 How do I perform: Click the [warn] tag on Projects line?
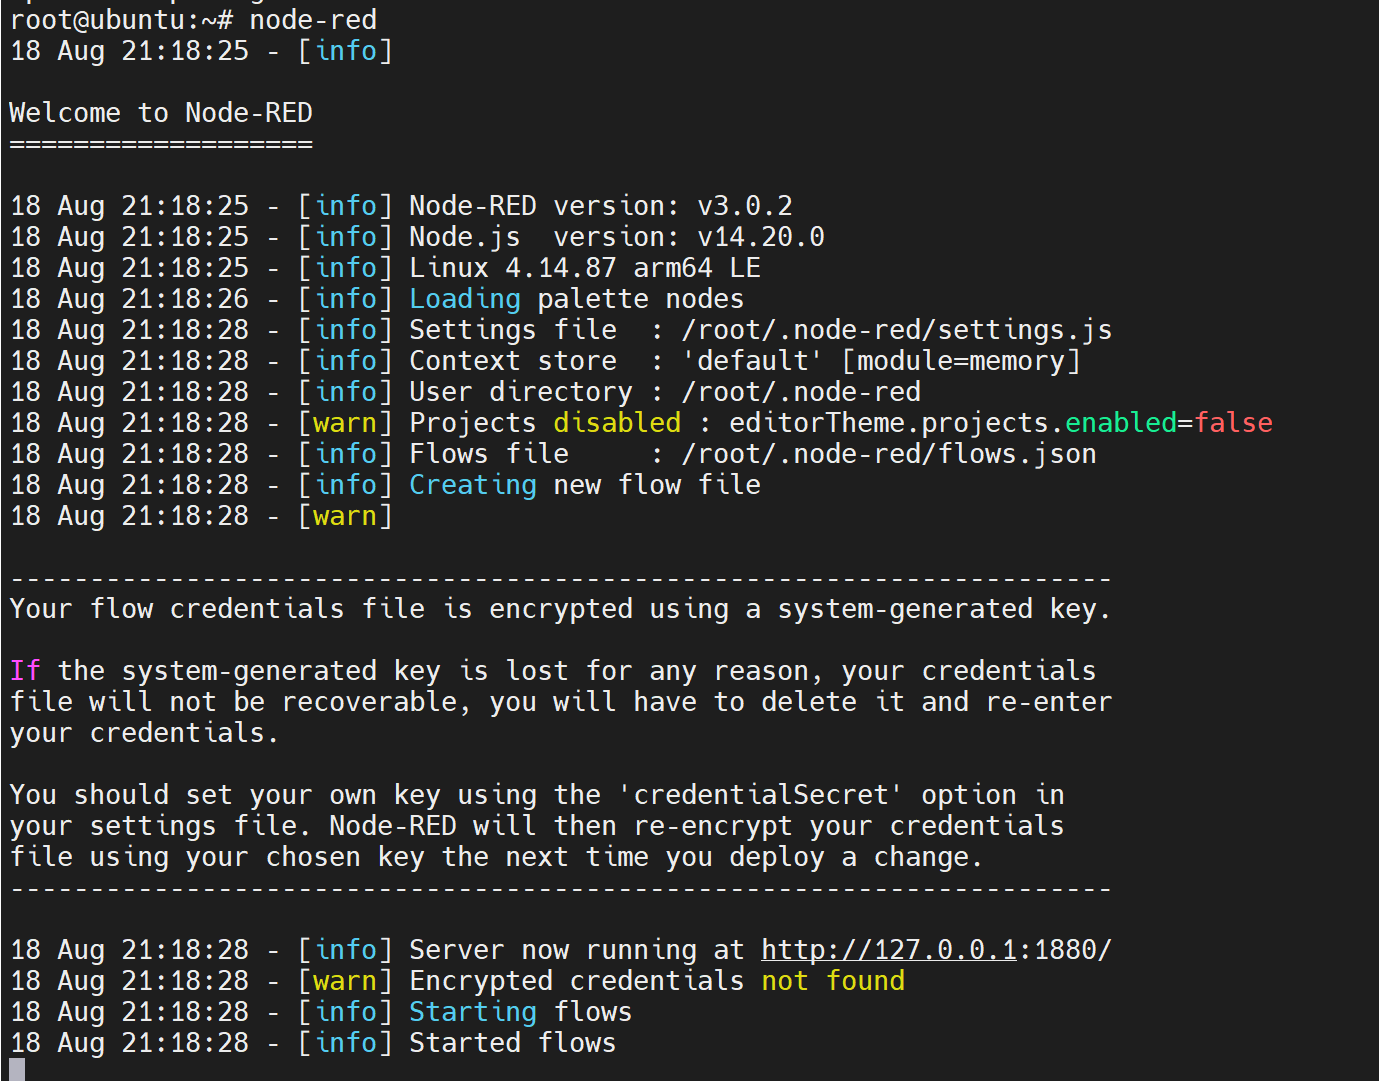[345, 423]
